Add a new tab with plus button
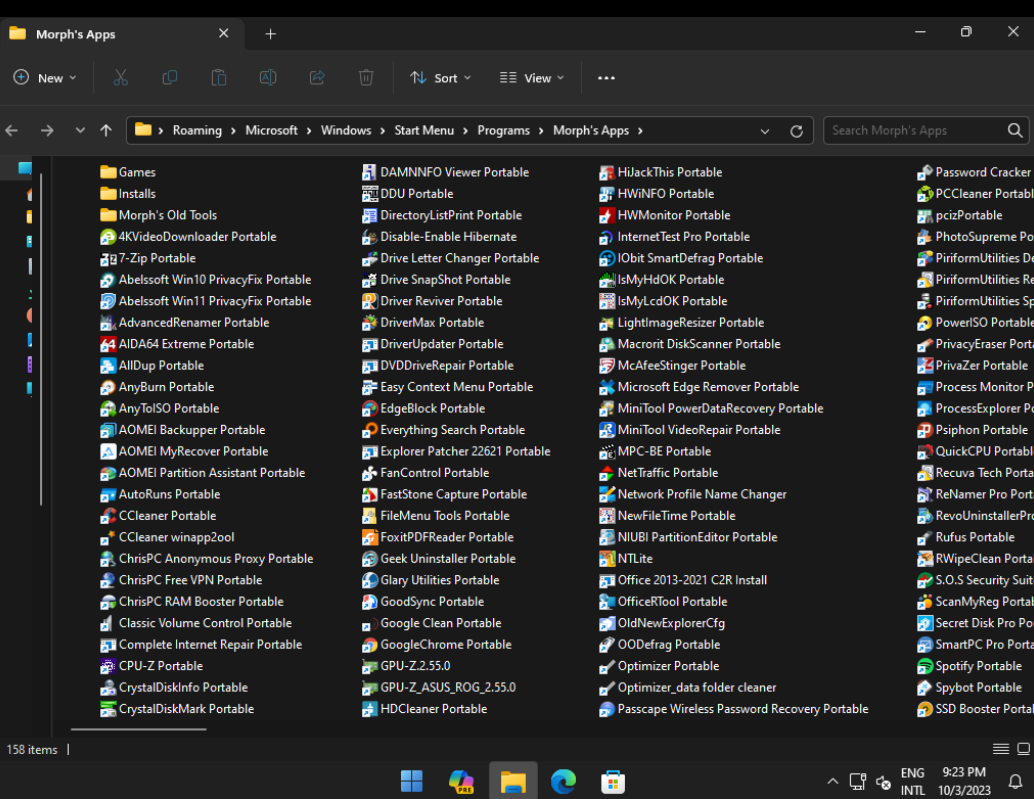Viewport: 1034px width, 799px height. click(270, 34)
